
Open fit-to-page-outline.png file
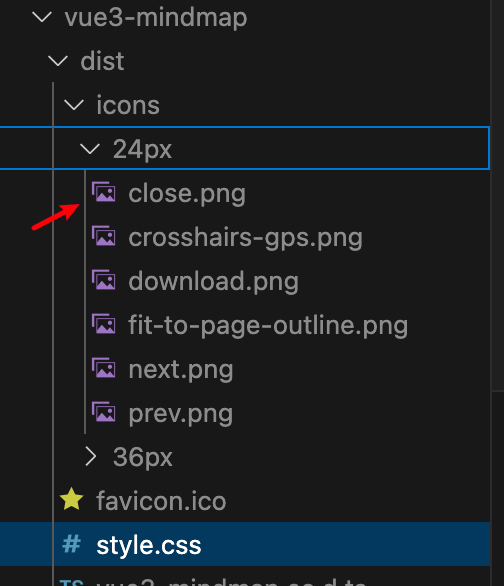pyautogui.click(x=268, y=326)
